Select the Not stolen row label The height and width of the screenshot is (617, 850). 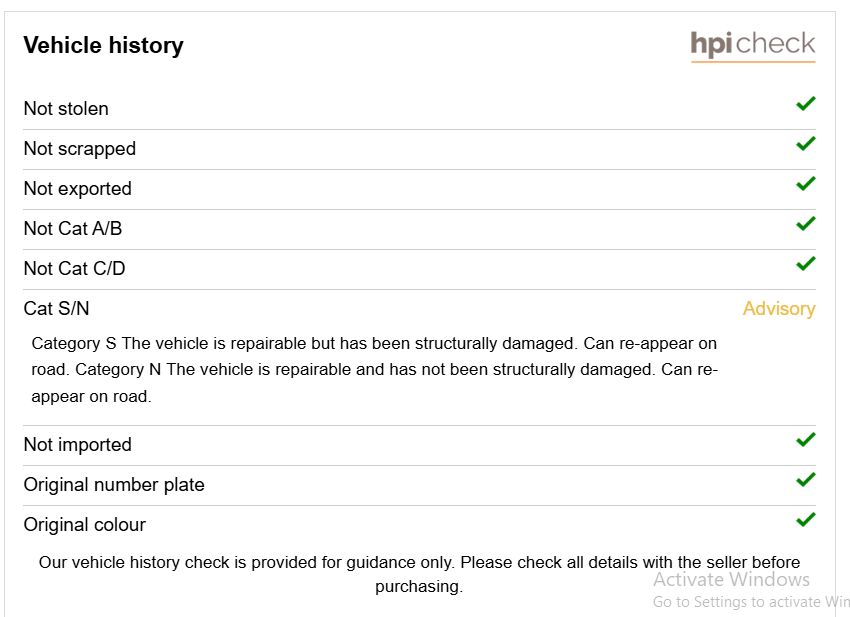[x=66, y=108]
